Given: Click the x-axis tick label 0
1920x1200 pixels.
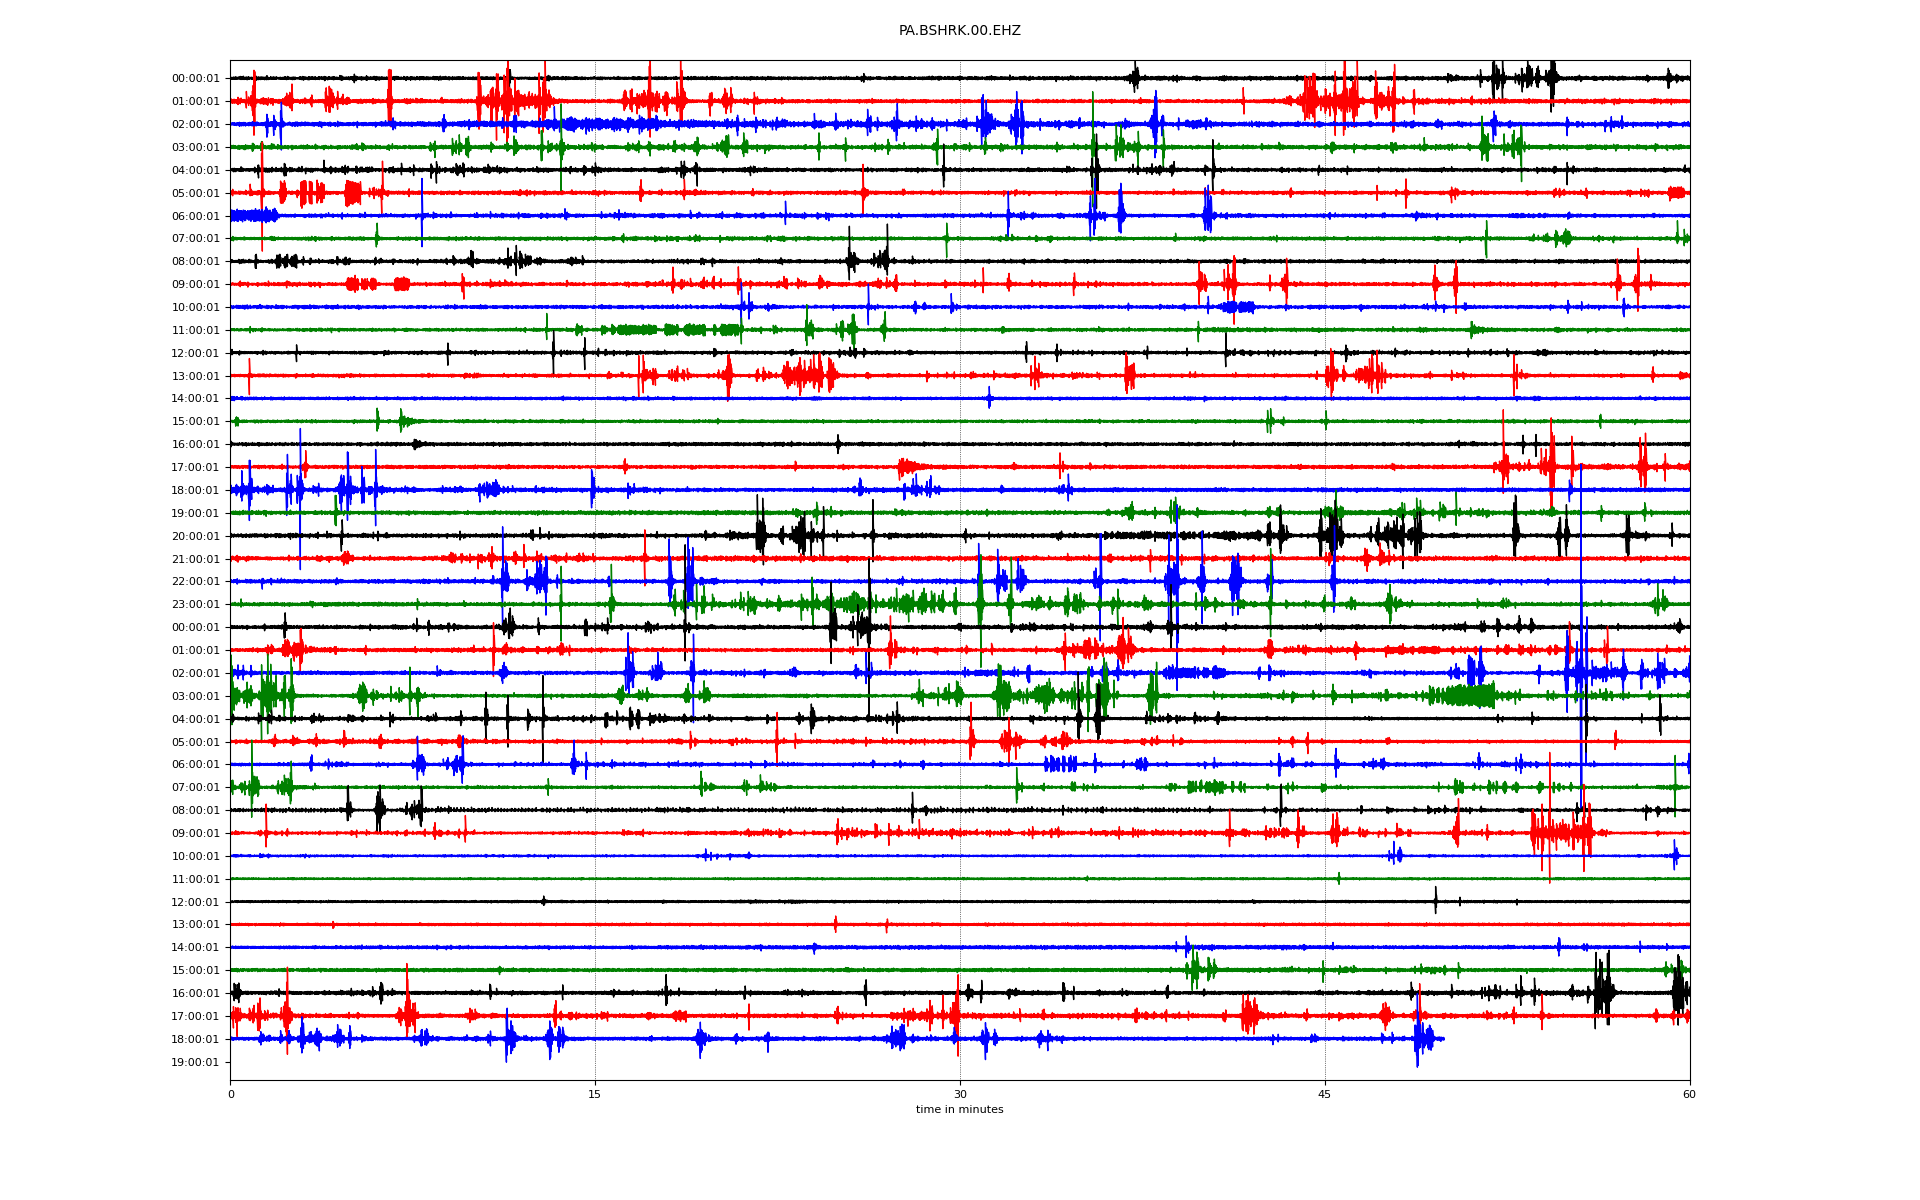Looking at the screenshot, I should [x=231, y=1094].
